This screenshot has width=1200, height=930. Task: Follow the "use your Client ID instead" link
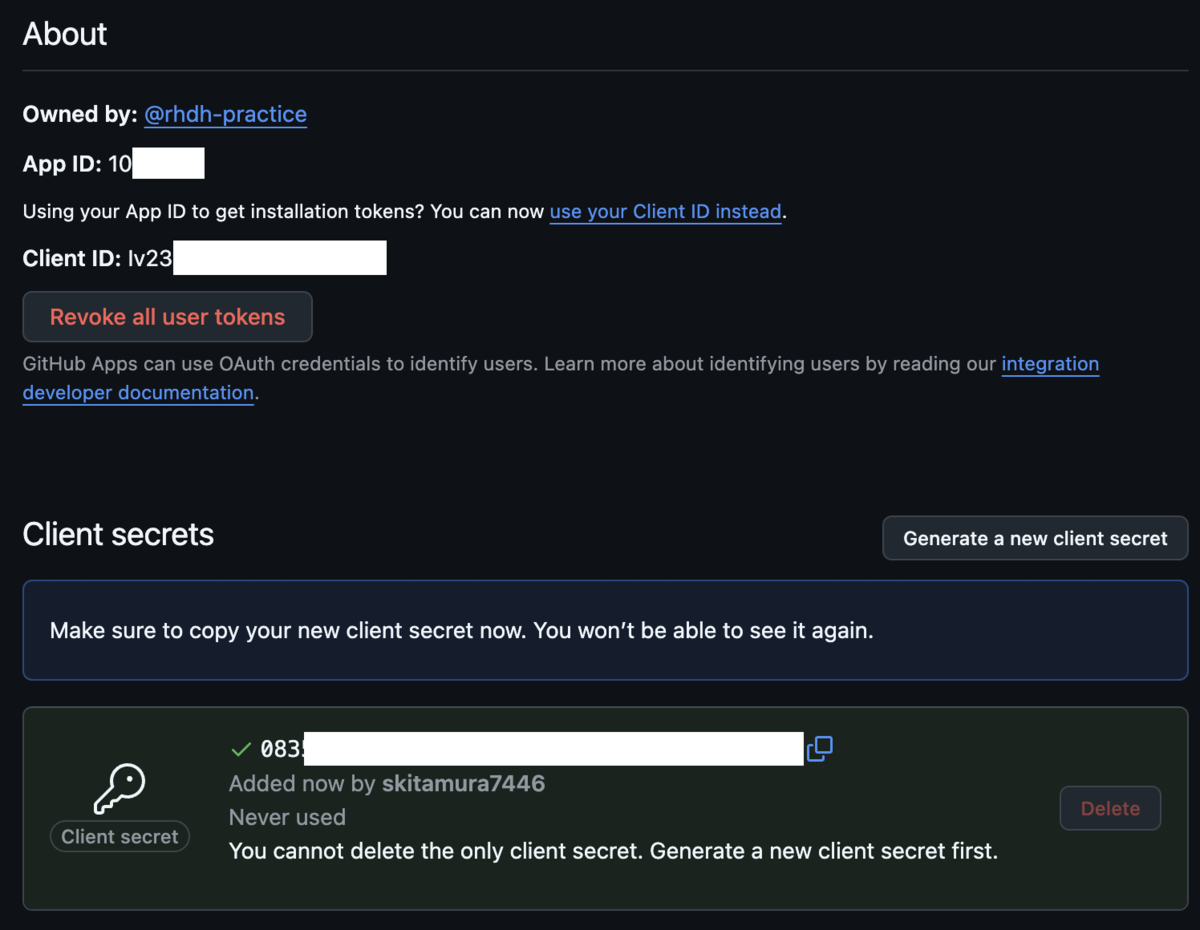[665, 212]
